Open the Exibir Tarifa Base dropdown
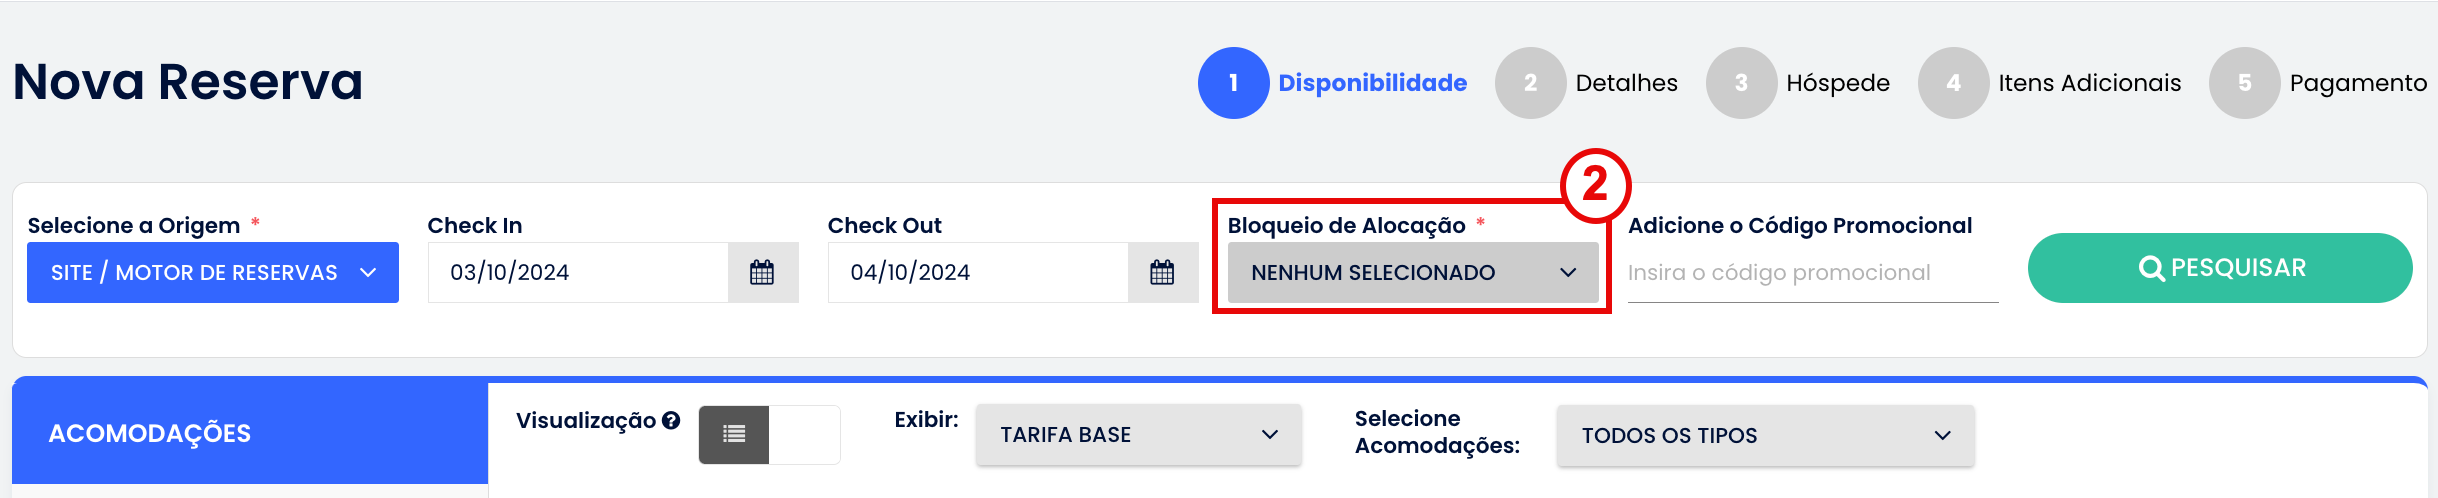The image size is (2438, 498). pos(1138,435)
